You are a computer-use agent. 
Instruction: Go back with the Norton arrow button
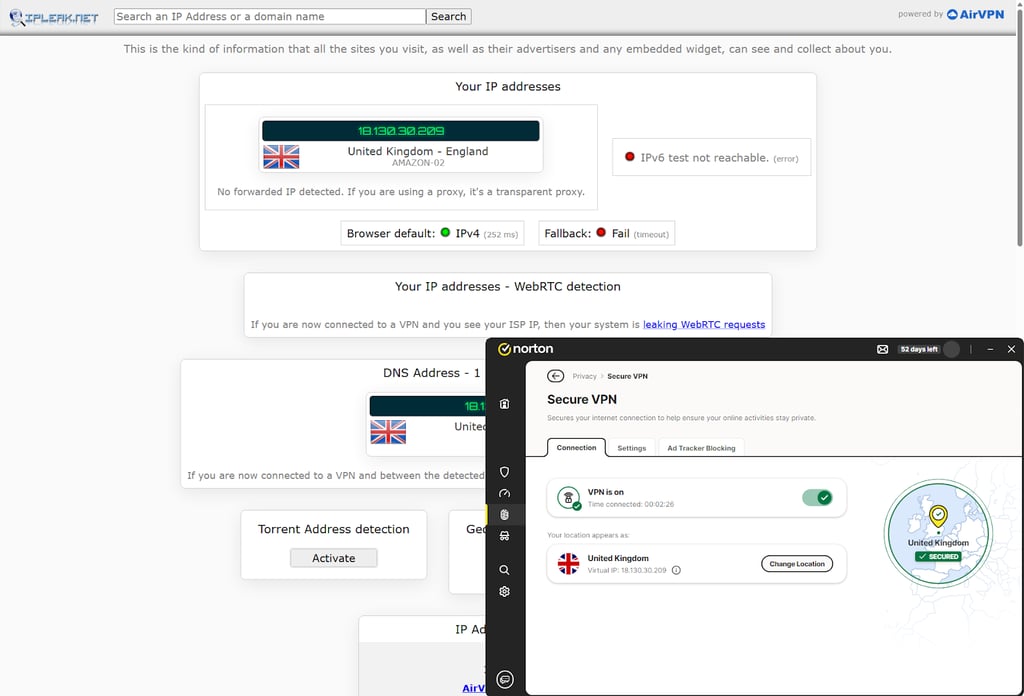pos(555,376)
